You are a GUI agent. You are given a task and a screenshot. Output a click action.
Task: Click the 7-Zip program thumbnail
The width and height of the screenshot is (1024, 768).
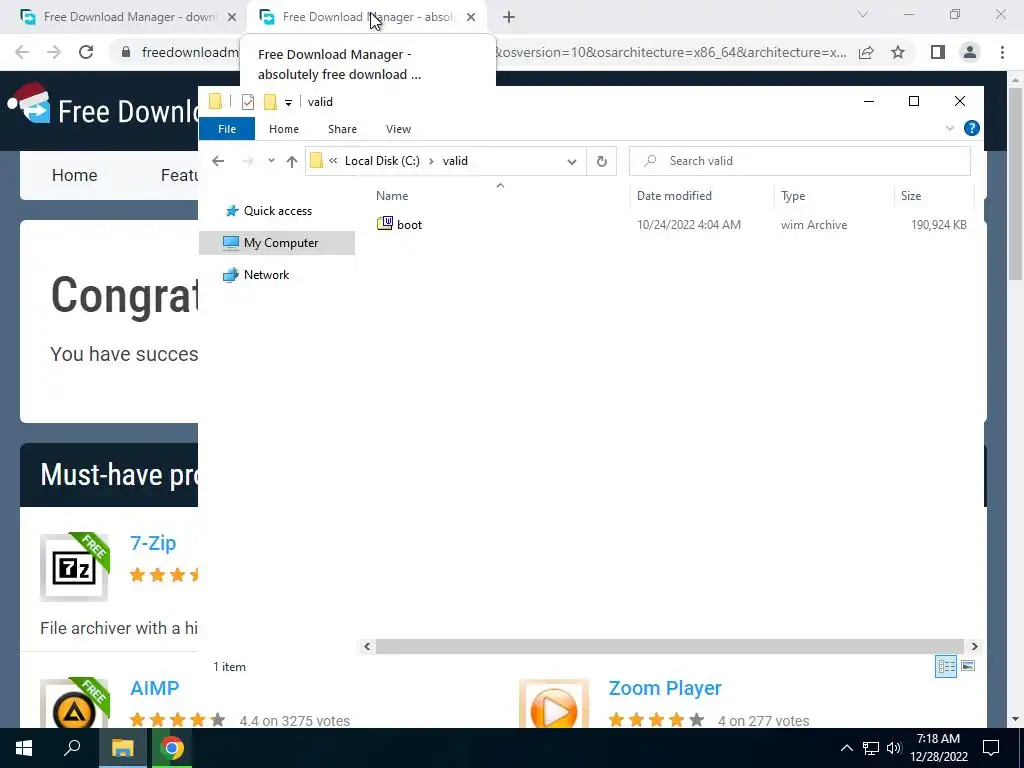coord(74,567)
